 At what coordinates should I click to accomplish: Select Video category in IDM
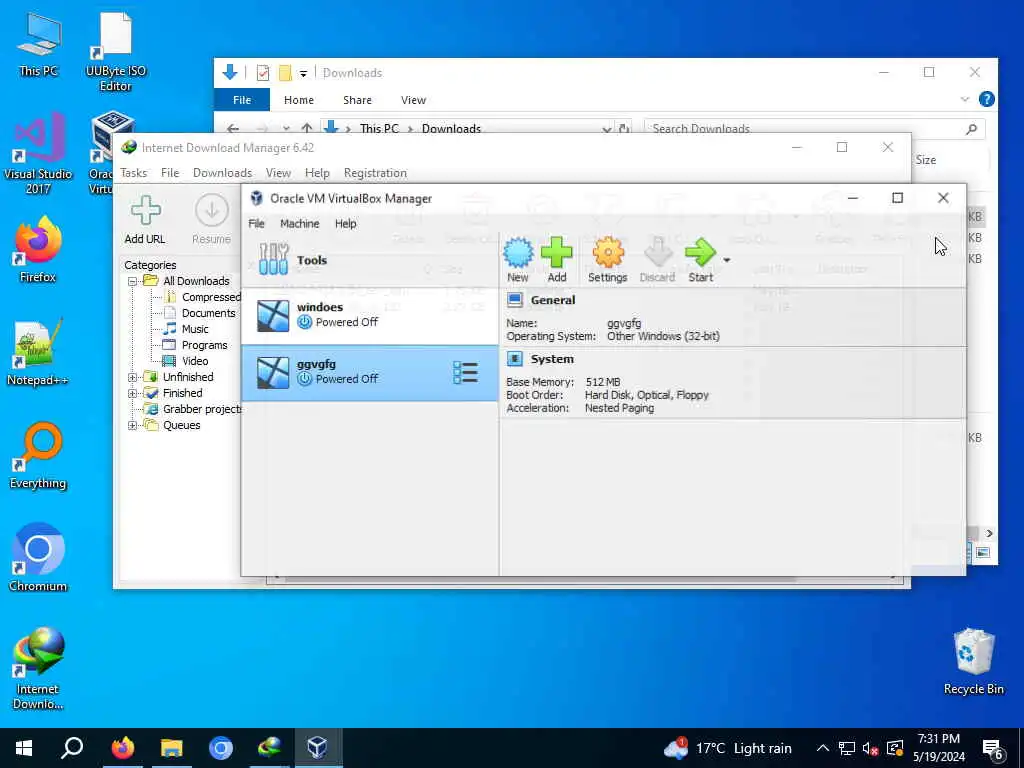[x=195, y=361]
